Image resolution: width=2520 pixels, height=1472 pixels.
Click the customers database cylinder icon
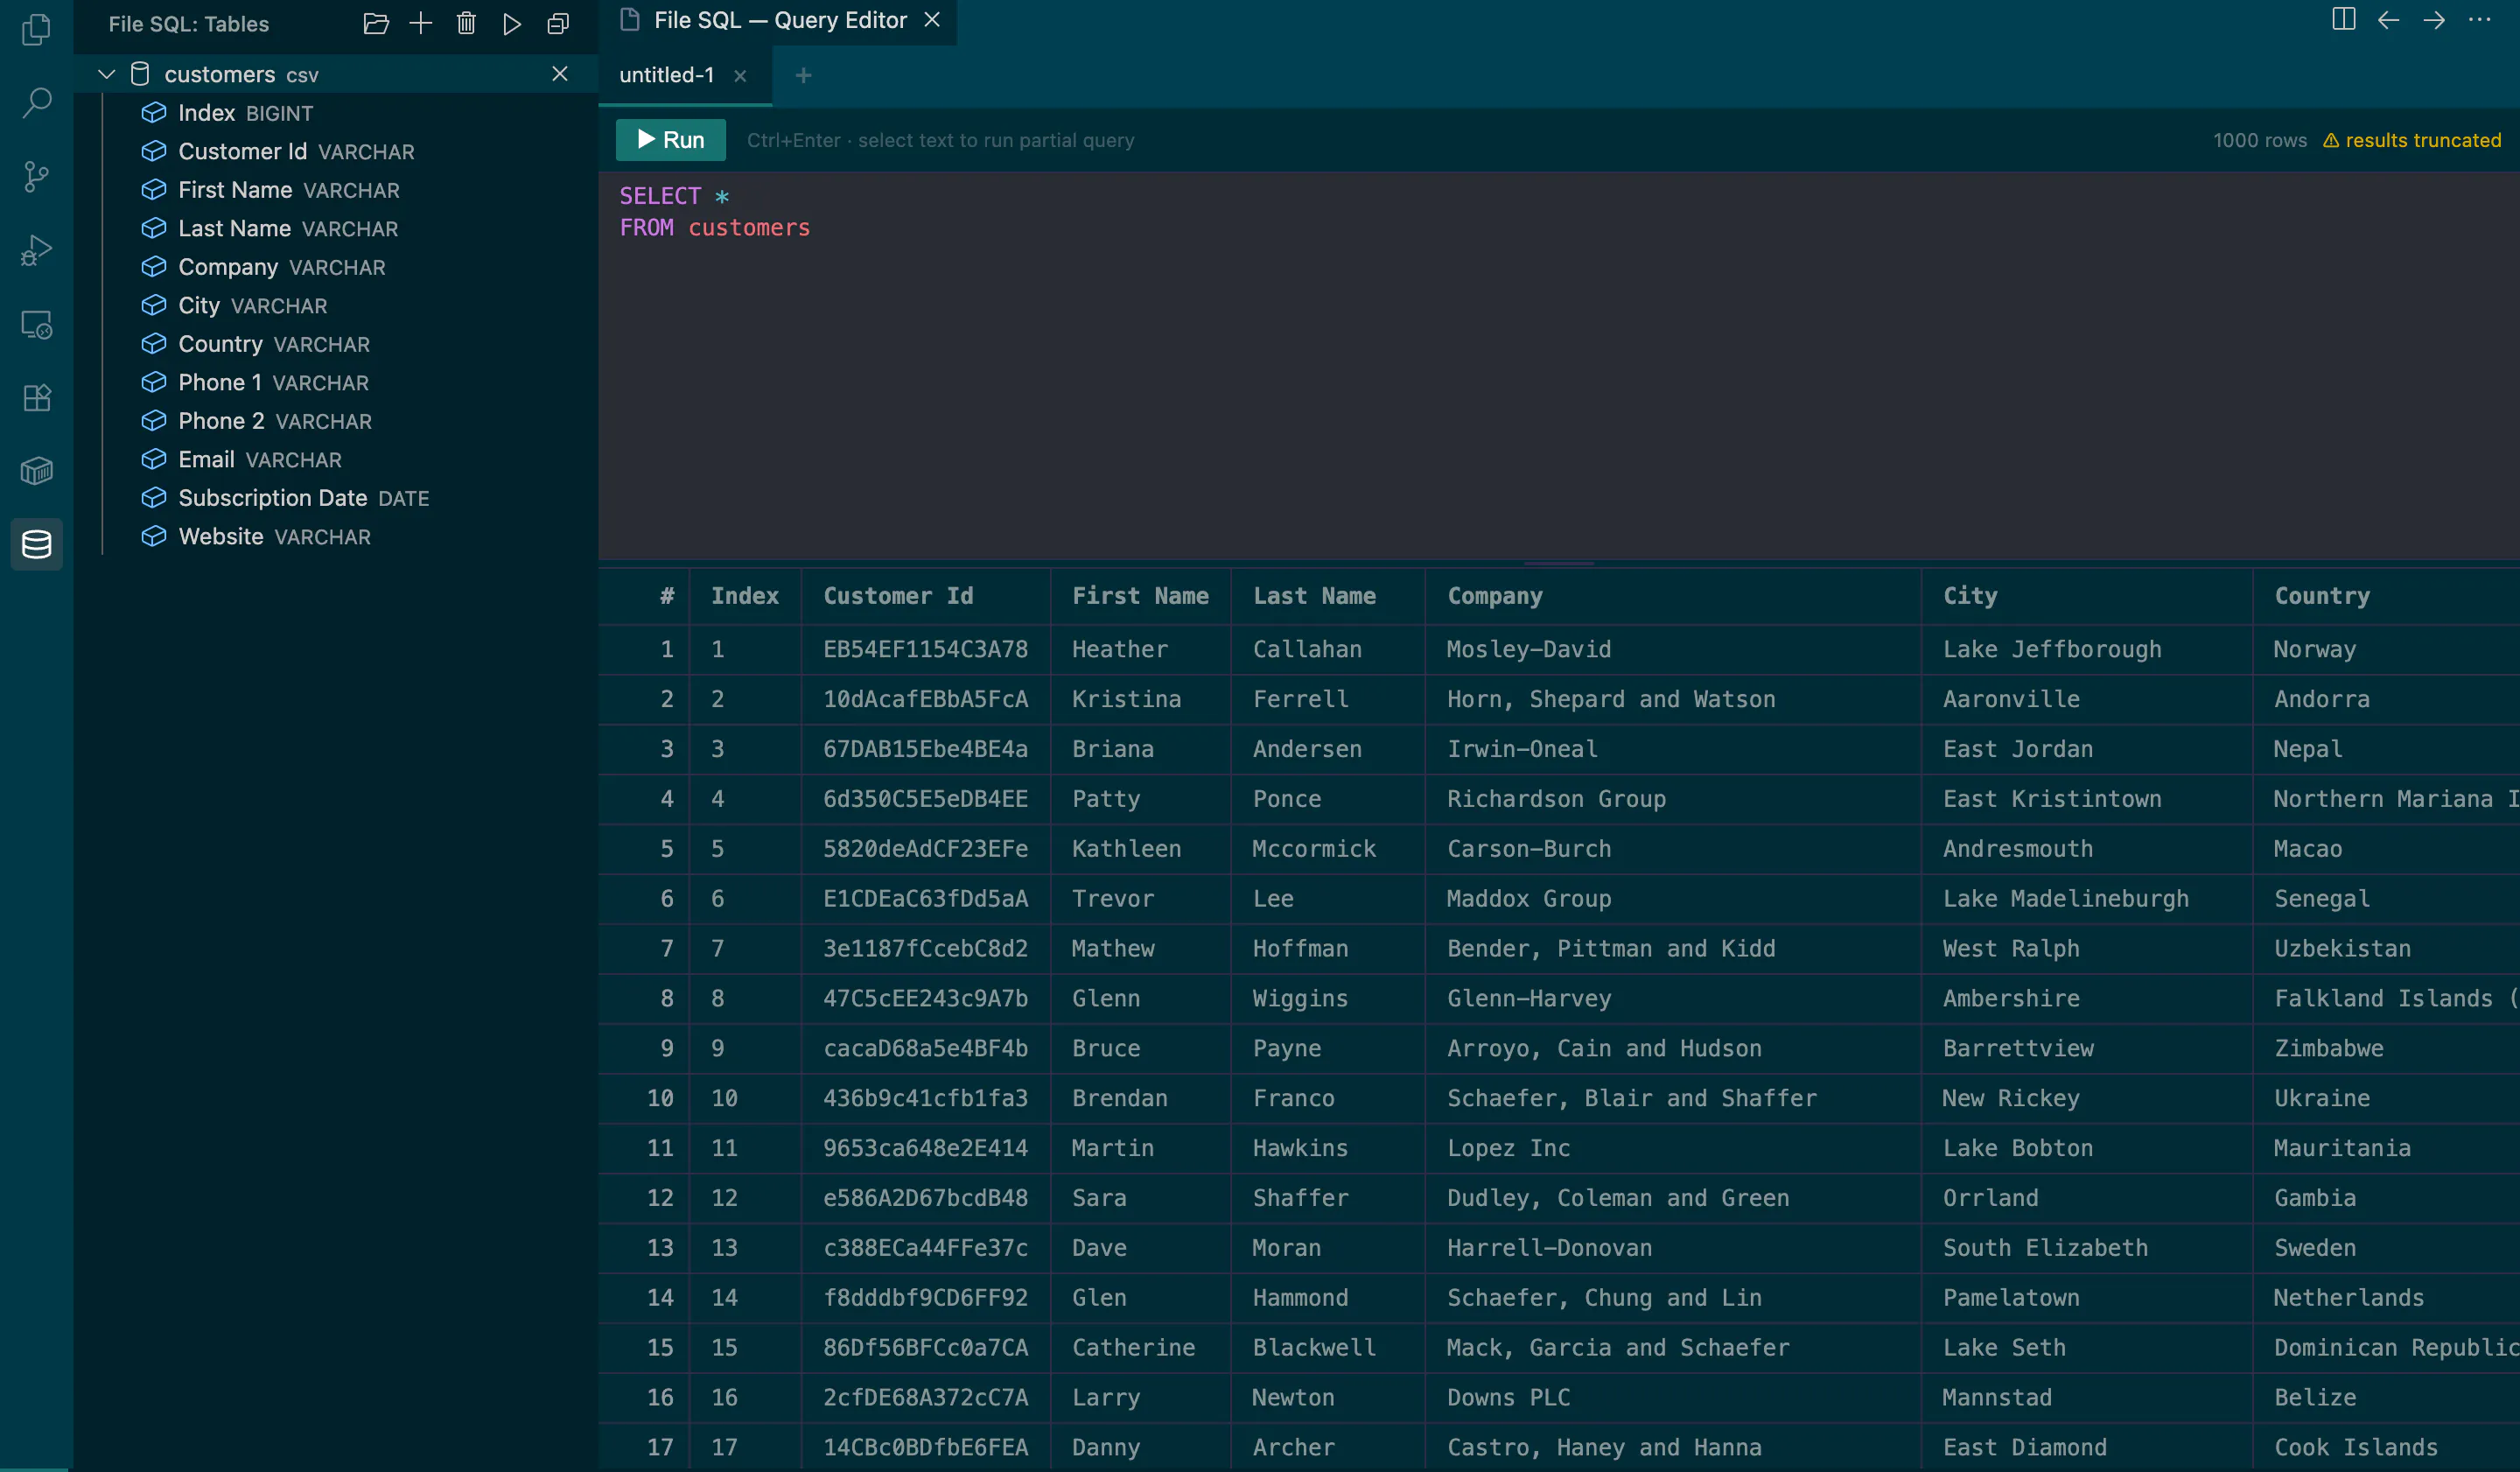tap(140, 74)
